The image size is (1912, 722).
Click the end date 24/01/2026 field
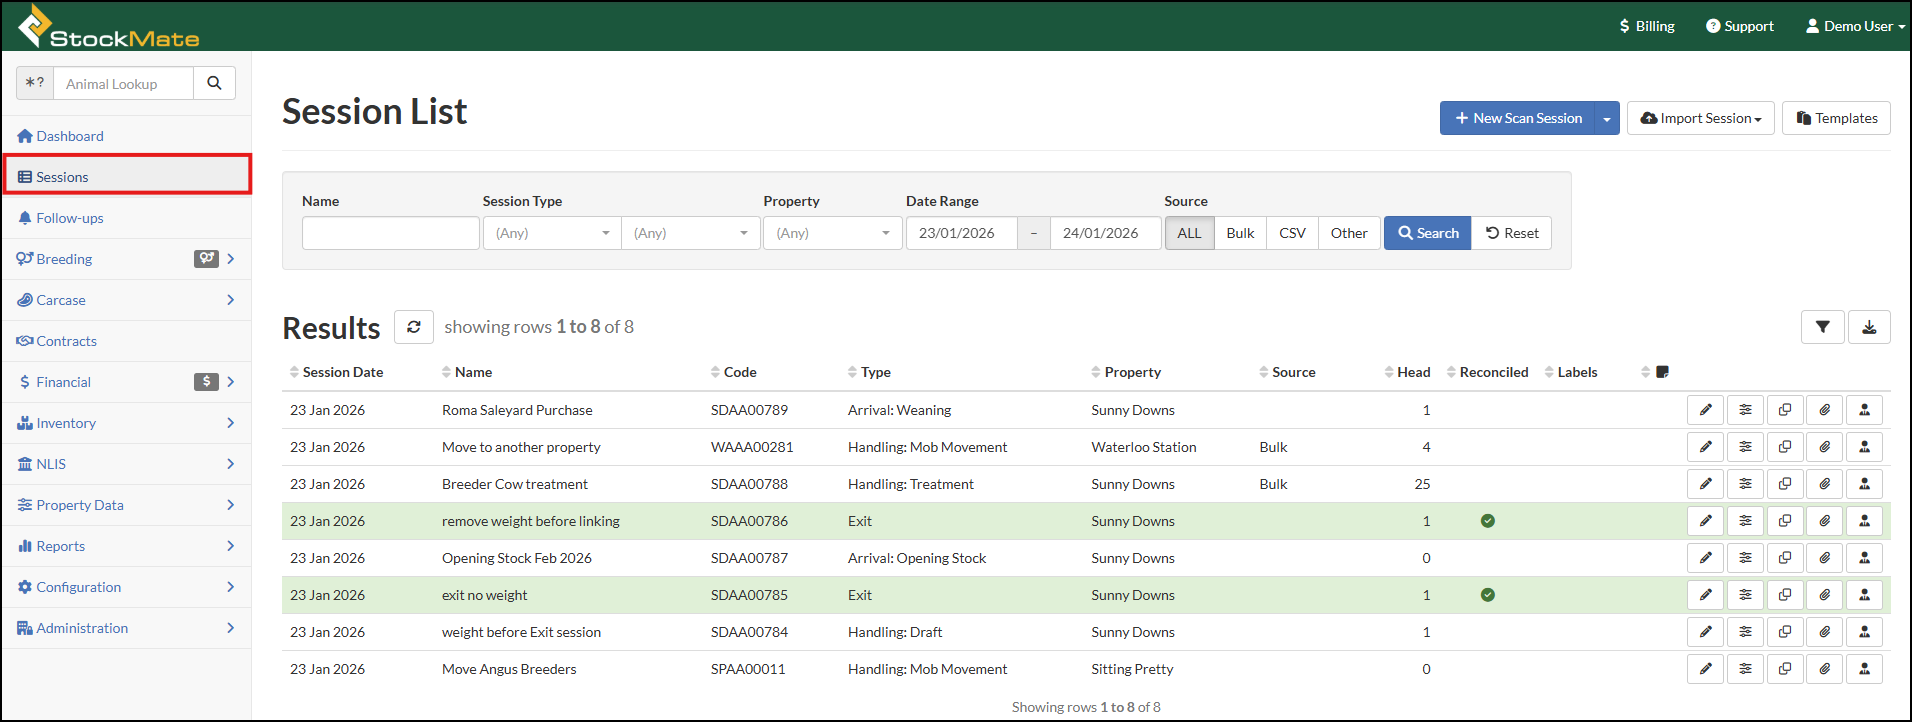(x=1106, y=233)
